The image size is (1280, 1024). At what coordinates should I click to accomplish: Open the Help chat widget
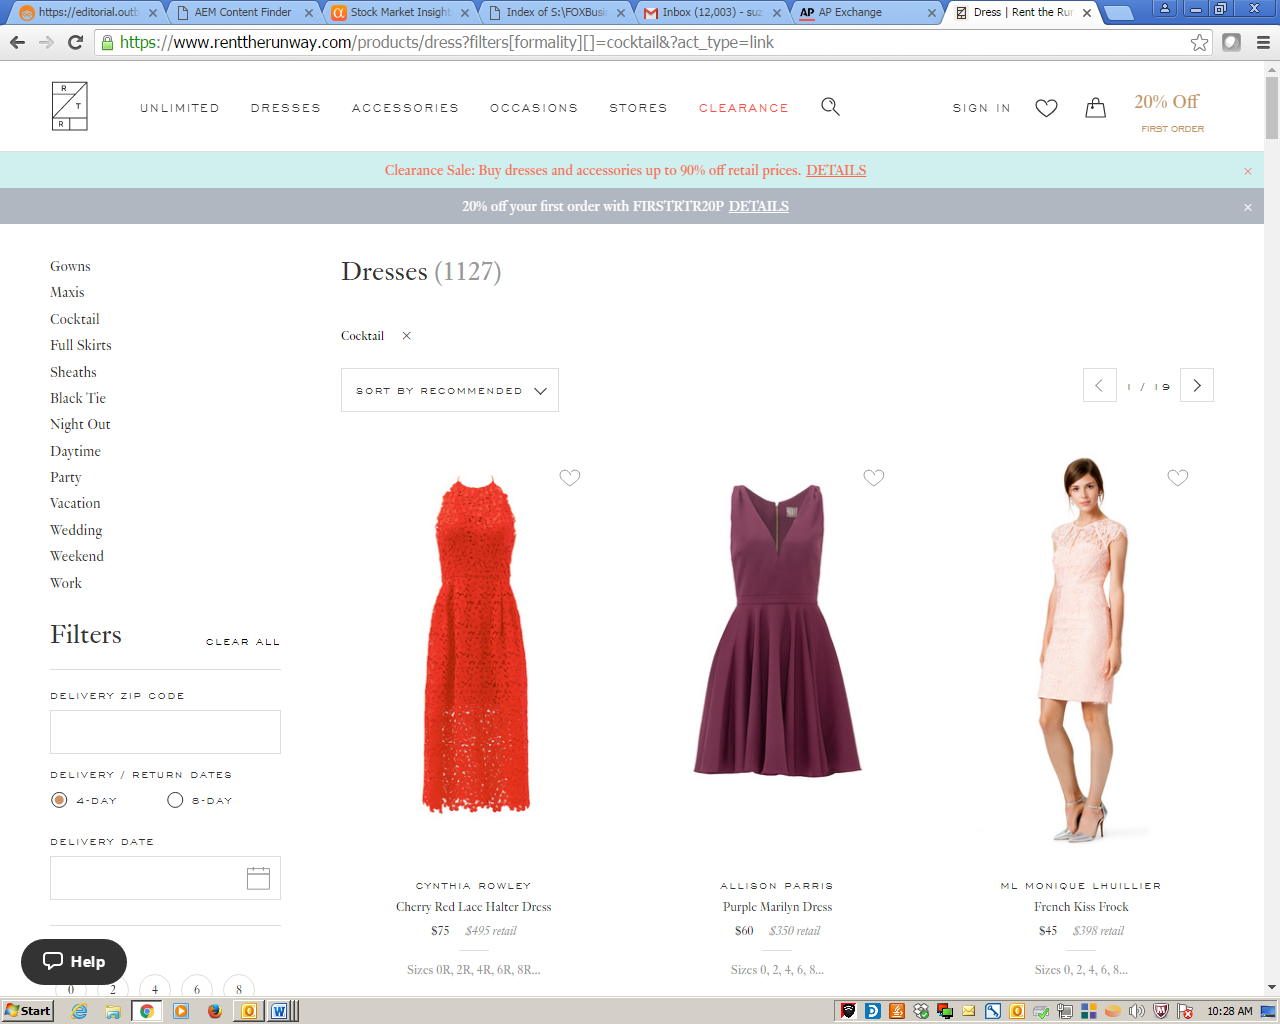coord(74,962)
